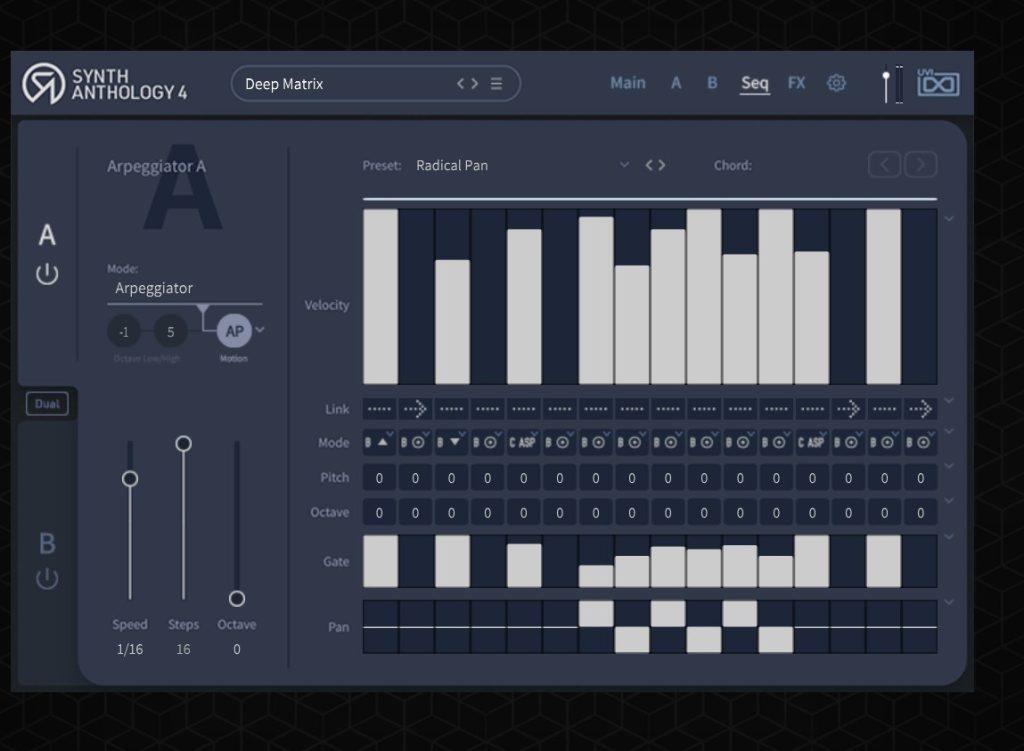This screenshot has width=1024, height=751.
Task: Click the next chord arrow button
Action: point(920,165)
